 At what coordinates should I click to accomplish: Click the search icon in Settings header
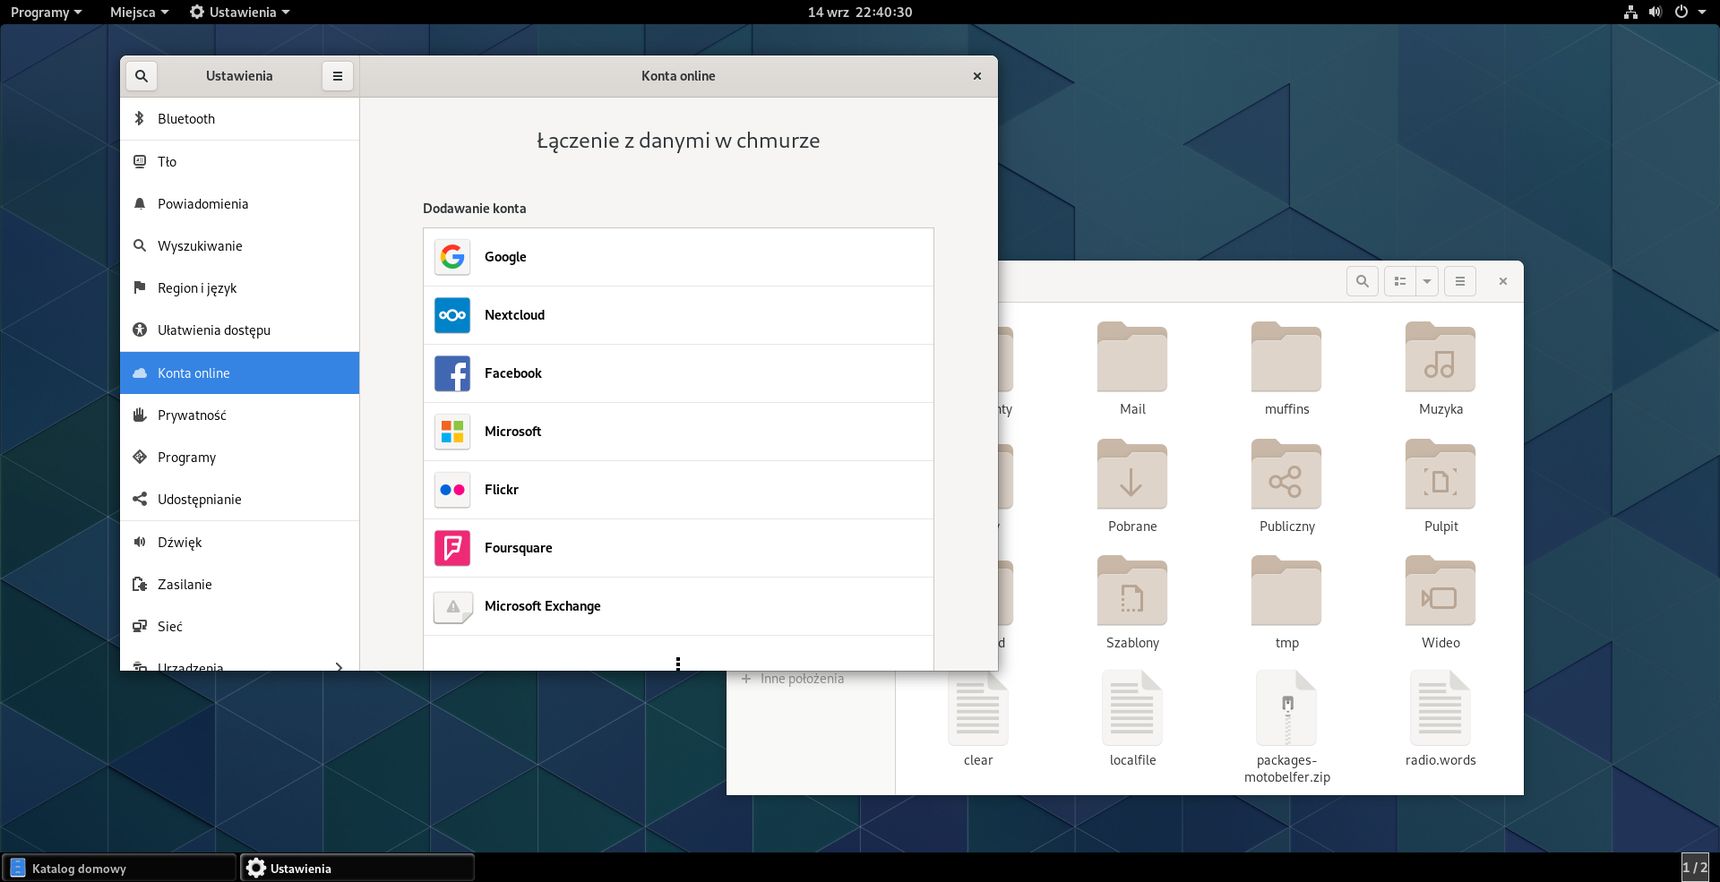click(141, 76)
